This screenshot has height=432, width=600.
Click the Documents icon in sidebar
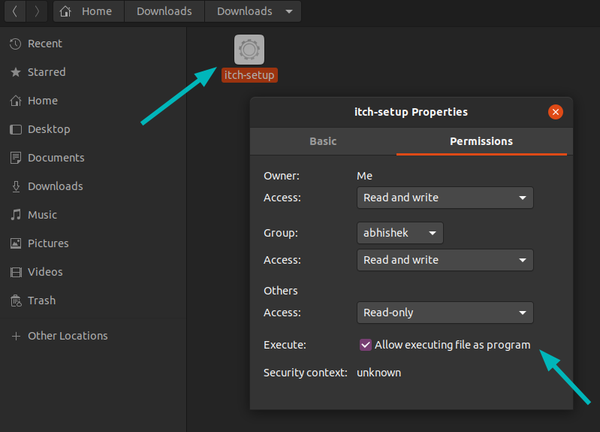pyautogui.click(x=16, y=158)
